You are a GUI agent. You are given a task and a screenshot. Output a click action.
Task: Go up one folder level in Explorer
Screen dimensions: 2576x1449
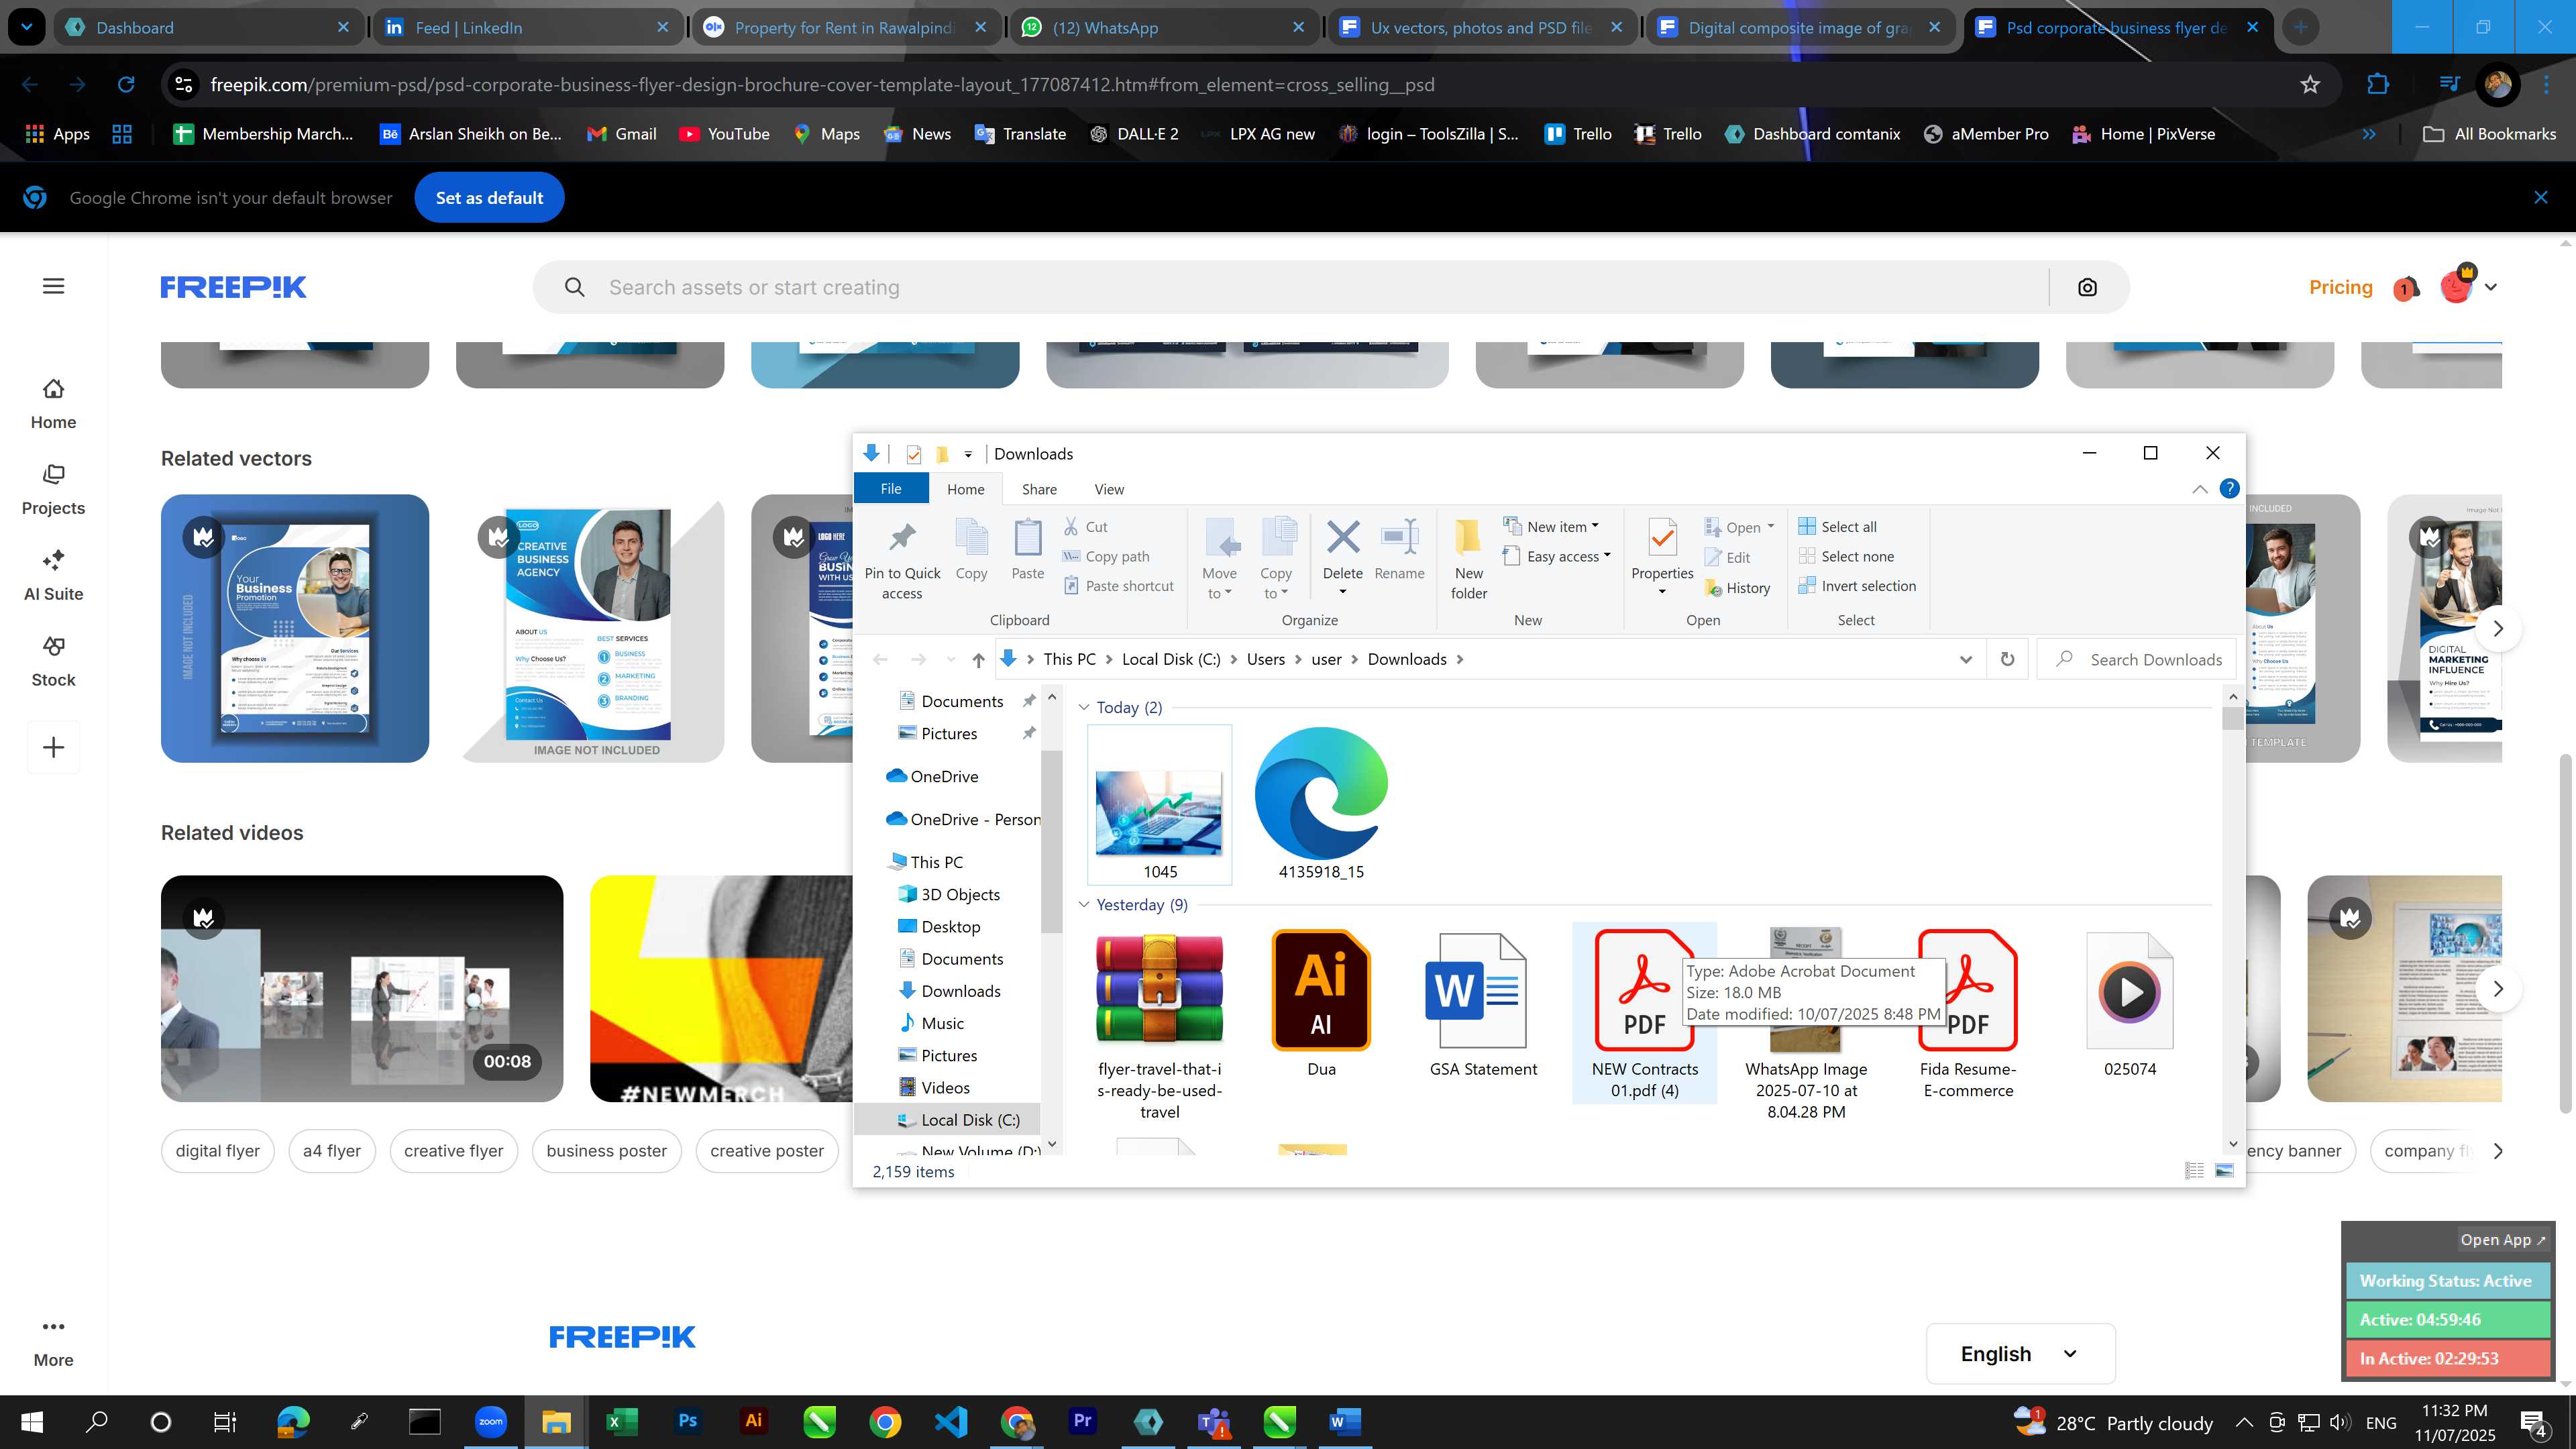coord(978,660)
